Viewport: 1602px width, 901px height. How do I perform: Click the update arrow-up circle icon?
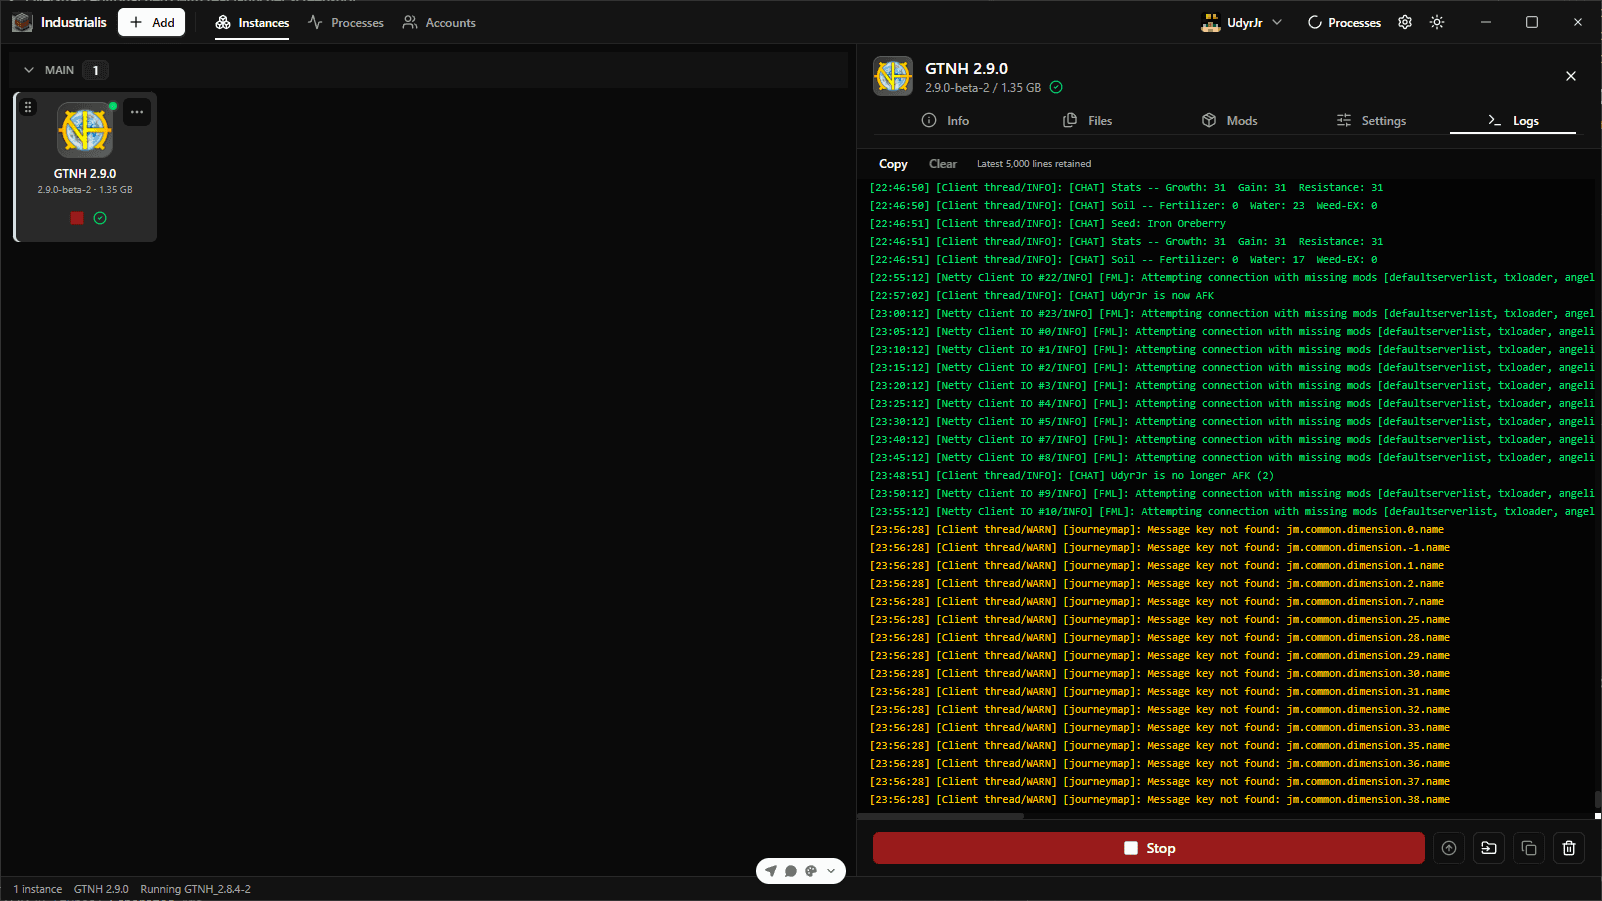point(1449,848)
